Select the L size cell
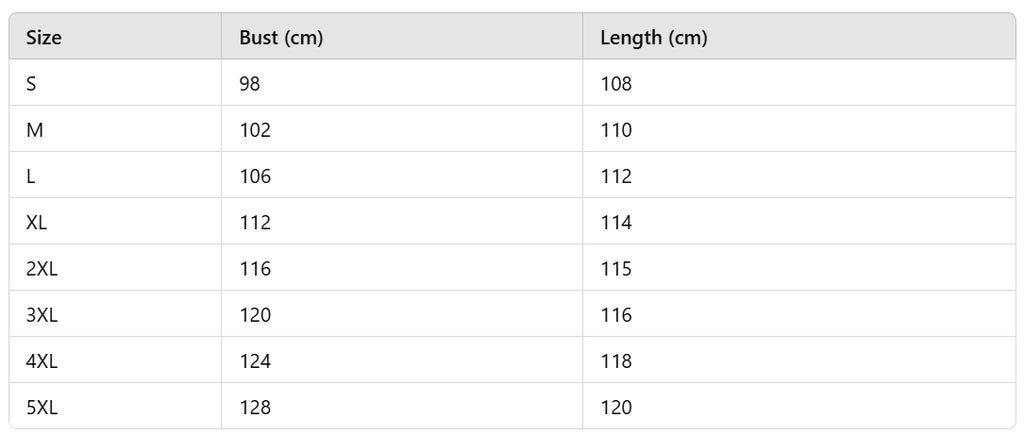This screenshot has width=1024, height=435. point(31,176)
